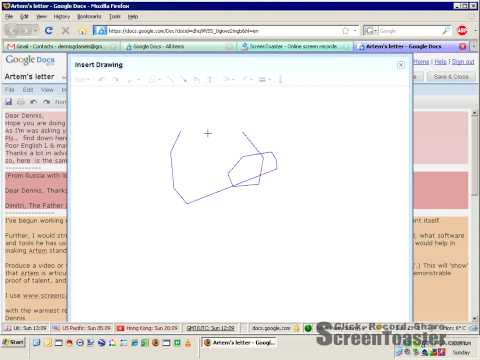The height and width of the screenshot is (360, 480).
Task: Close the Insert Drawing dialog
Action: 401,65
